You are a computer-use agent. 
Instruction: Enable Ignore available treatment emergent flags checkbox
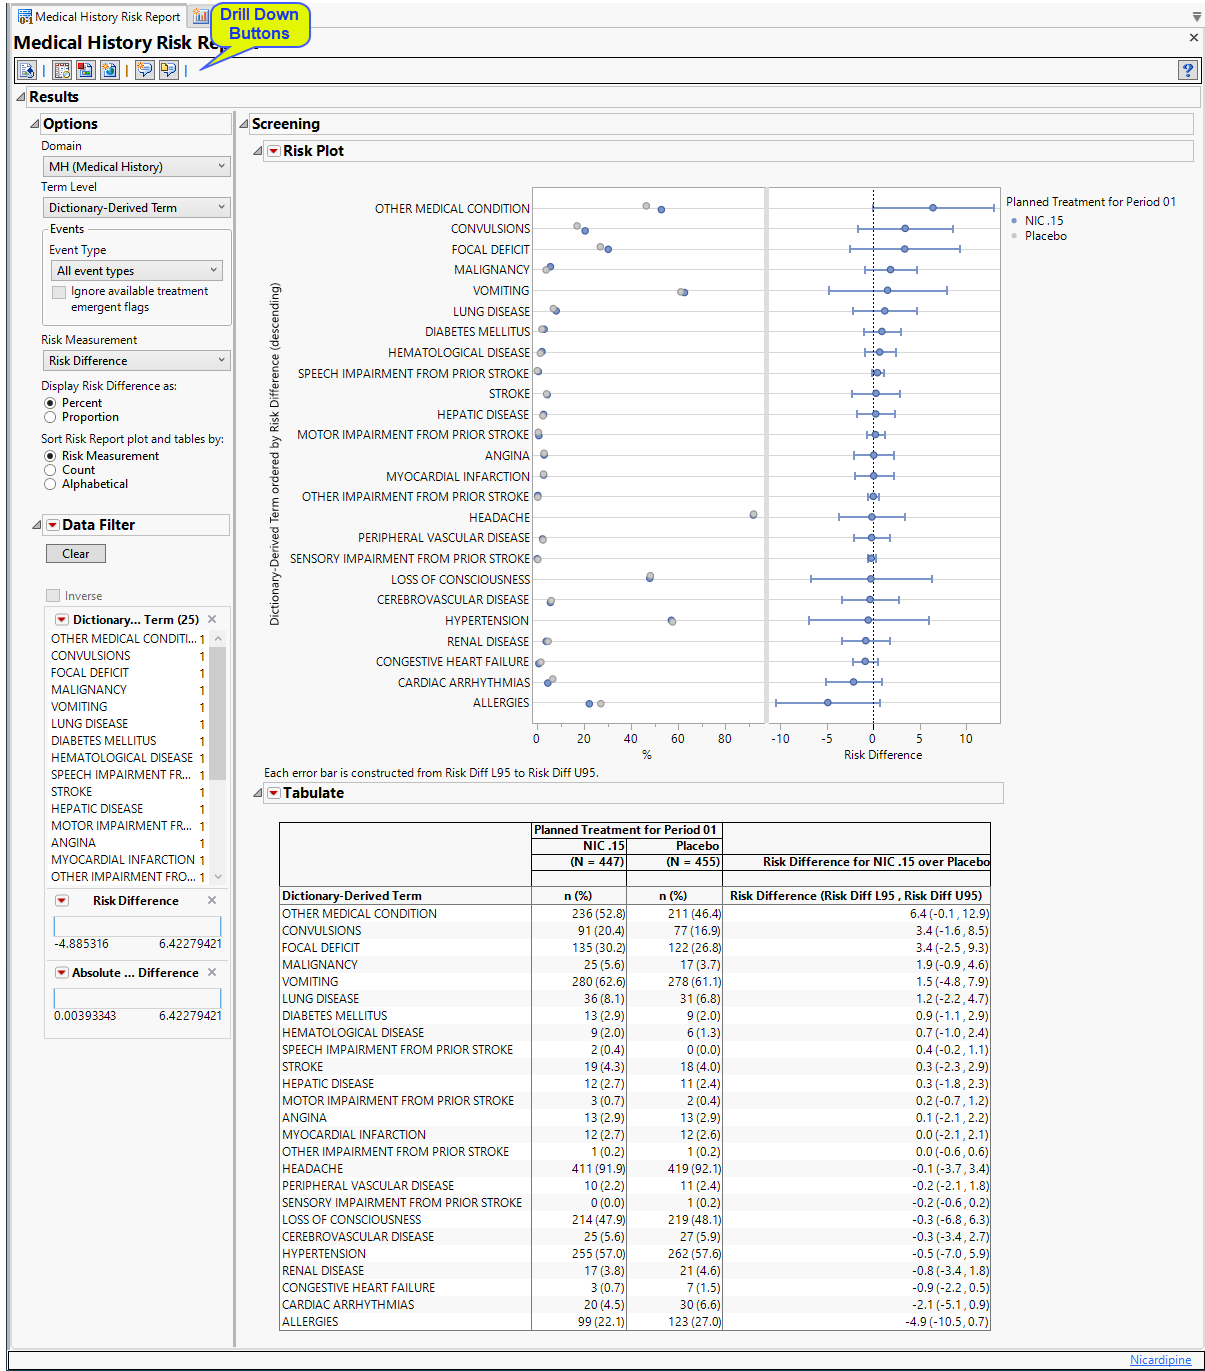(x=59, y=292)
